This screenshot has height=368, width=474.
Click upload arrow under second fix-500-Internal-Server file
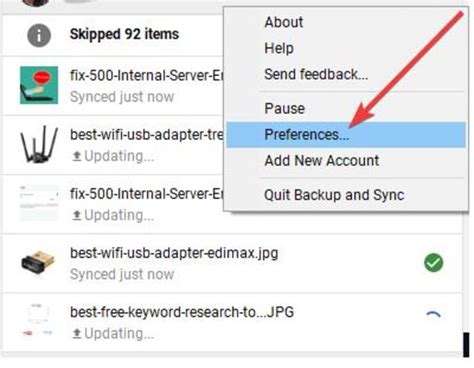click(77, 215)
